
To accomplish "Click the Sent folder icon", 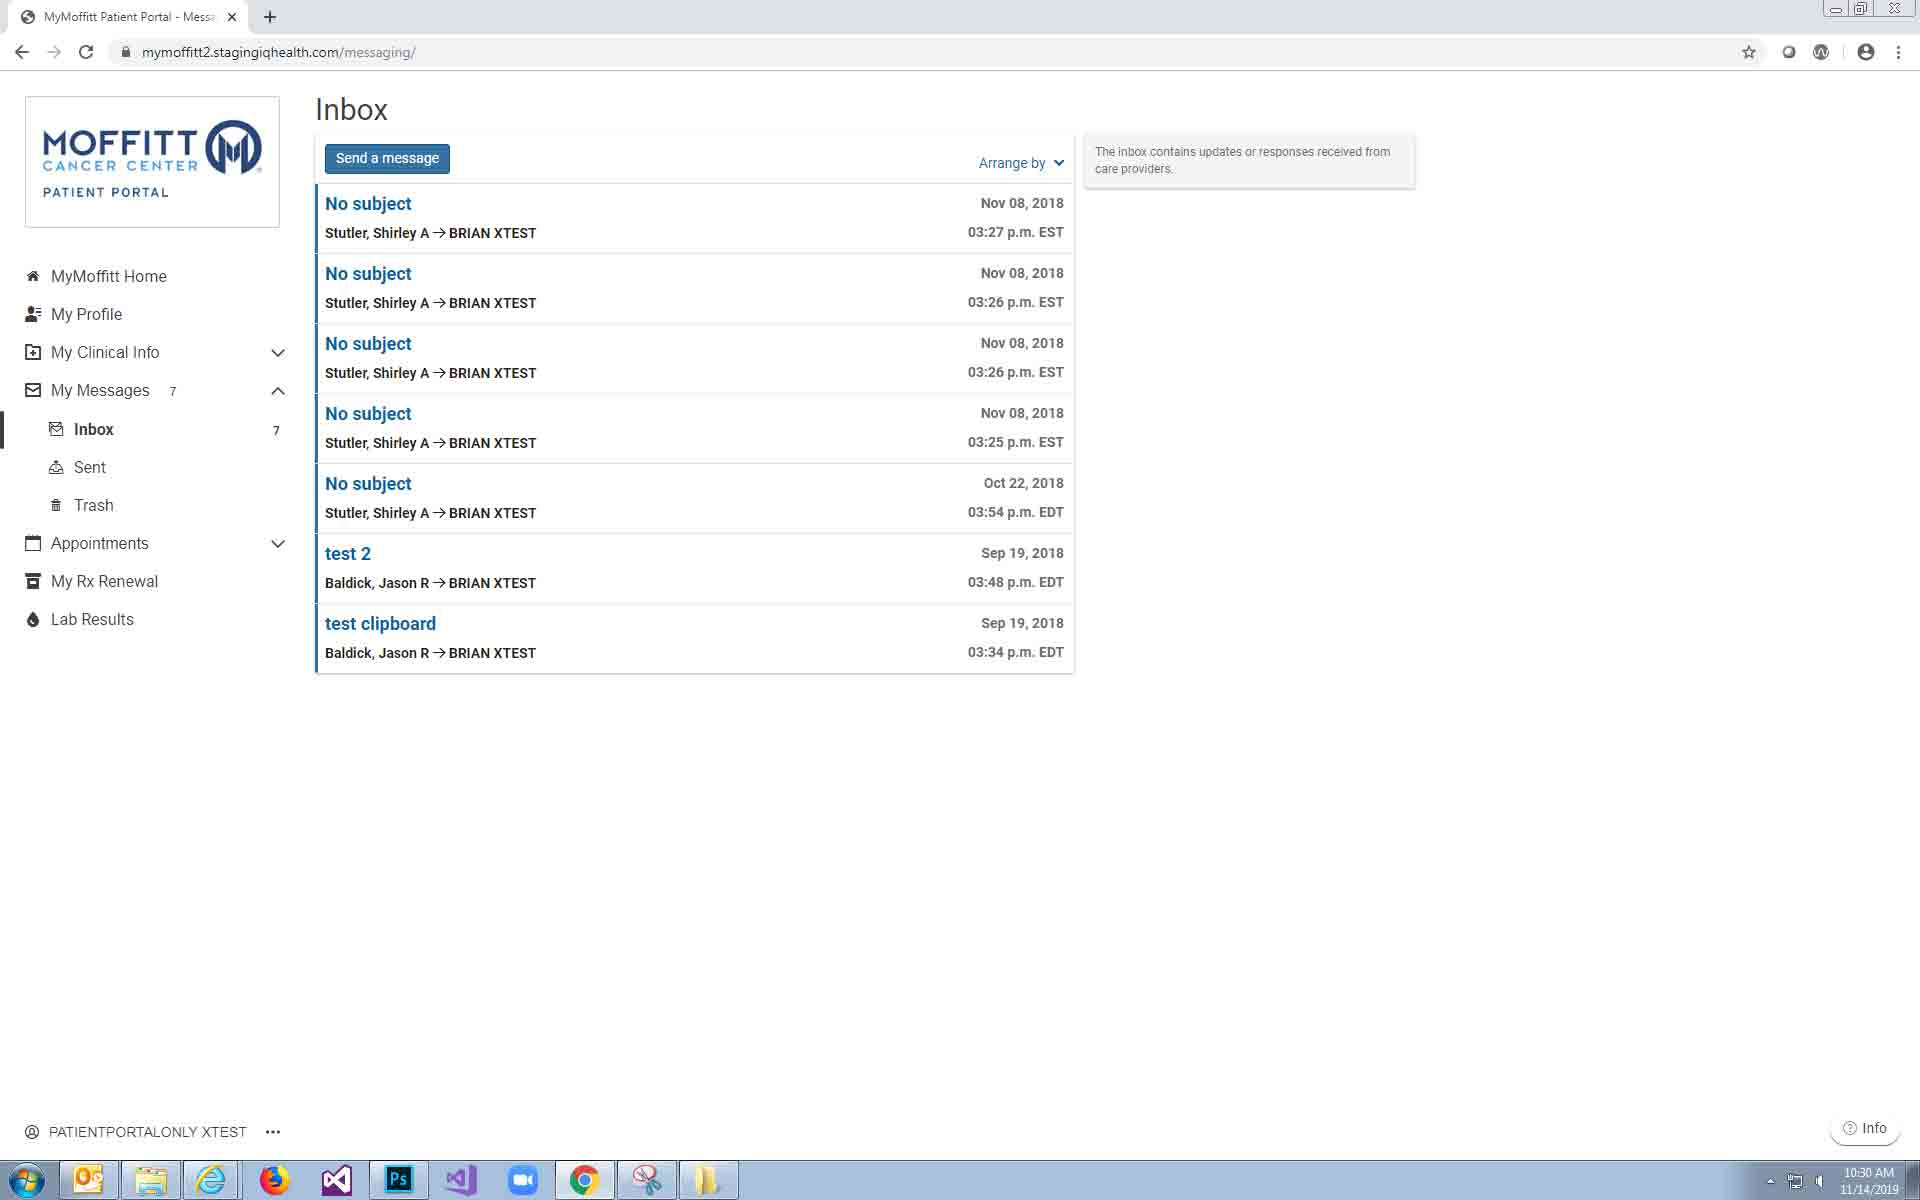I will pyautogui.click(x=56, y=468).
